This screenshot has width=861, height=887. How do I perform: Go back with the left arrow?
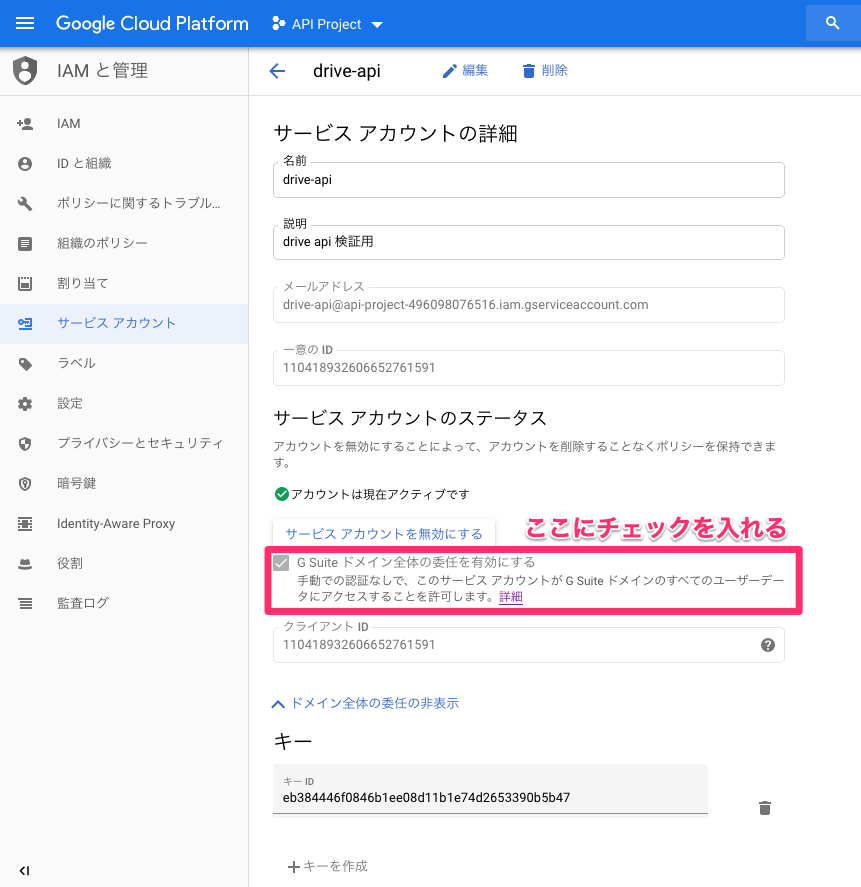(277, 71)
